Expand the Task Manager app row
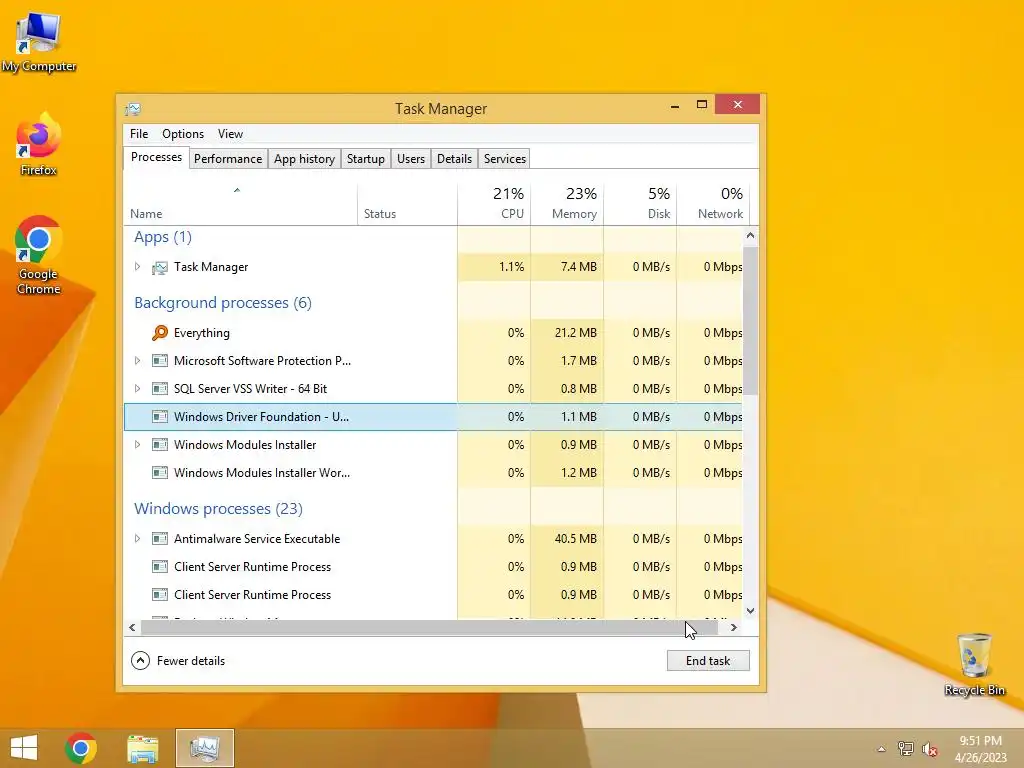This screenshot has width=1024, height=768. tap(137, 266)
